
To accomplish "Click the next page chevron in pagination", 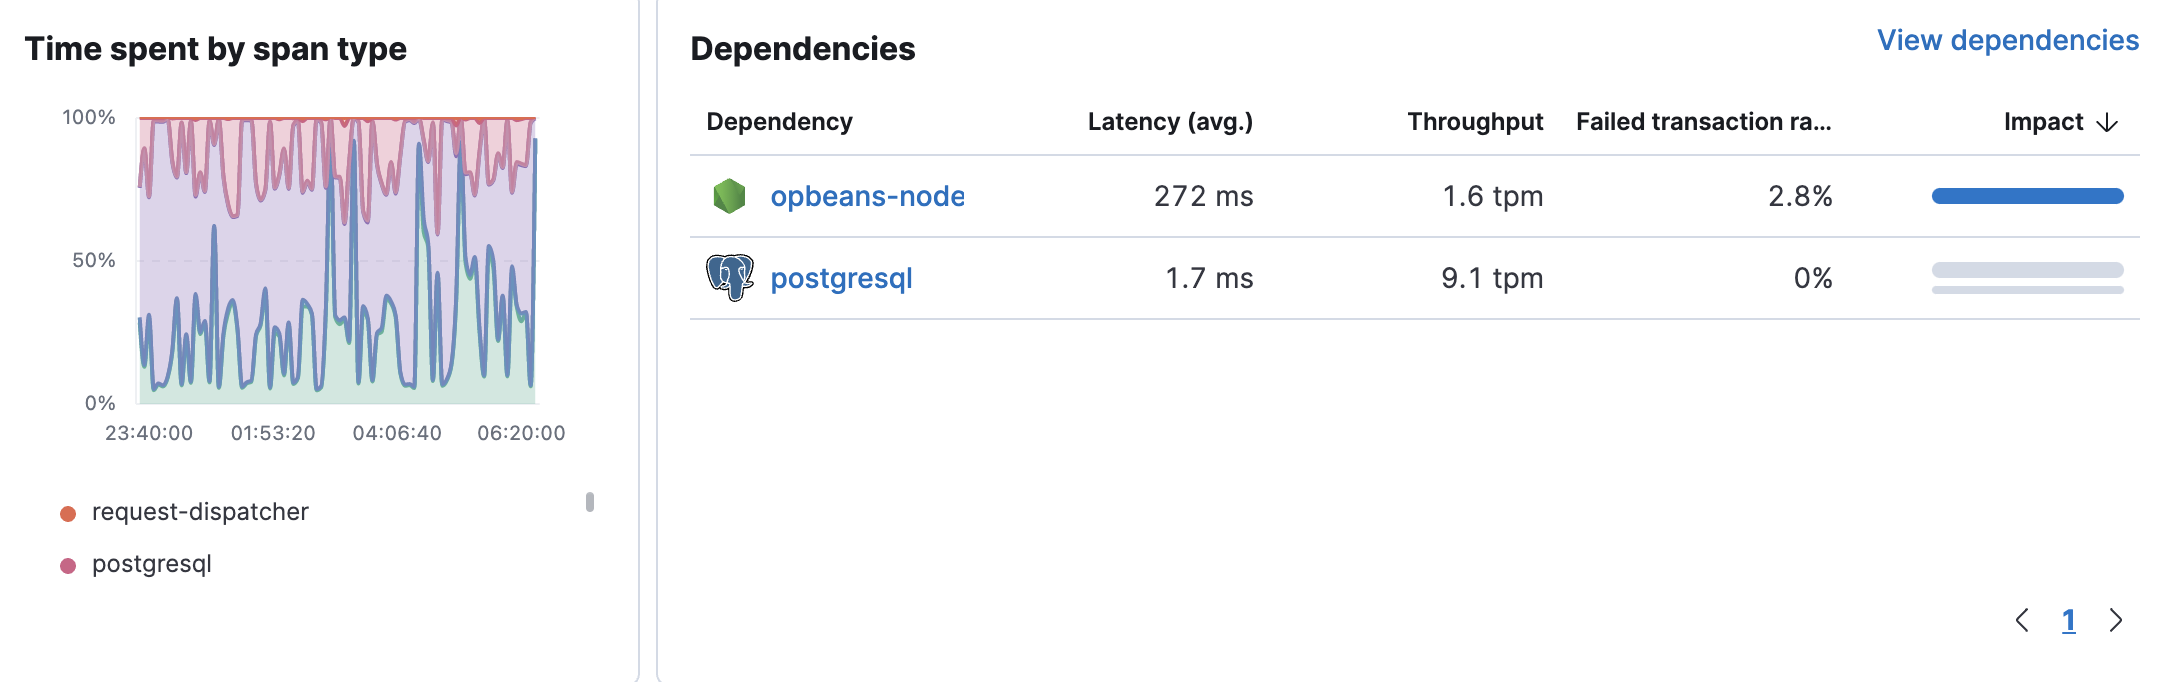I will coord(2115,620).
